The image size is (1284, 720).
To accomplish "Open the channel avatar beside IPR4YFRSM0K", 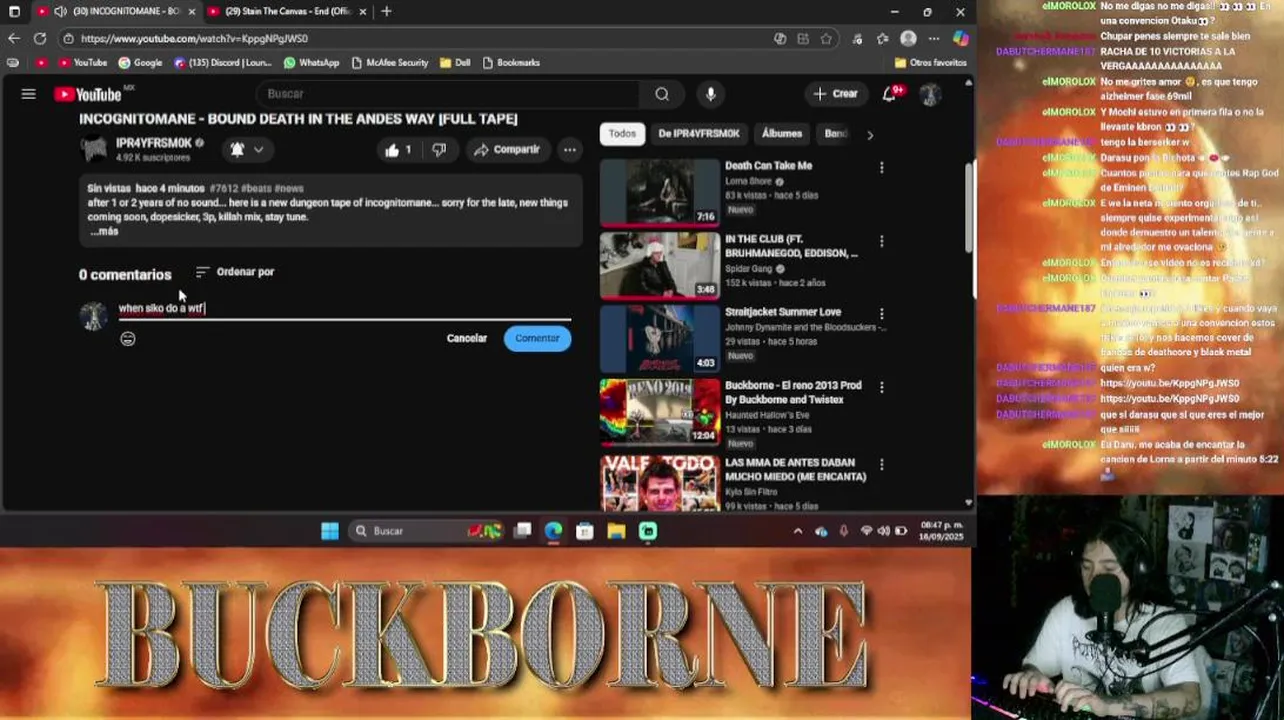I will coord(94,150).
